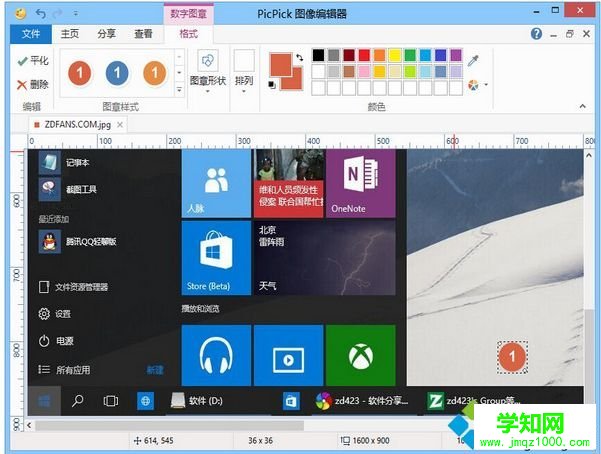
Task: Click the settings (设置) gear in image
Action: coord(55,314)
